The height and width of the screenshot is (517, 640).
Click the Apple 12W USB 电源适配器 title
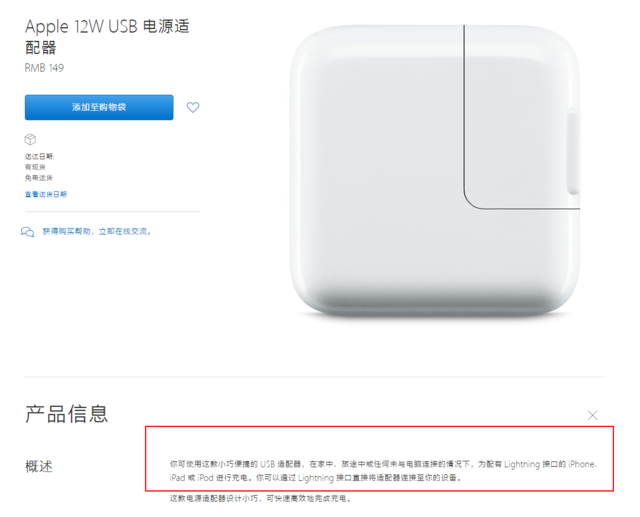107,37
